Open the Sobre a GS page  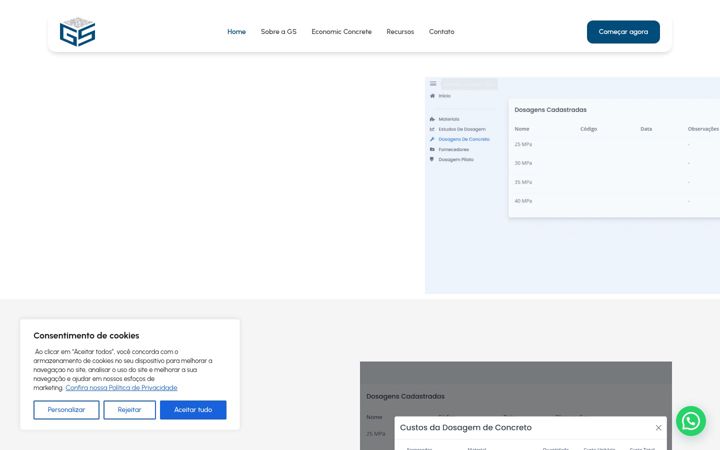pos(279,32)
